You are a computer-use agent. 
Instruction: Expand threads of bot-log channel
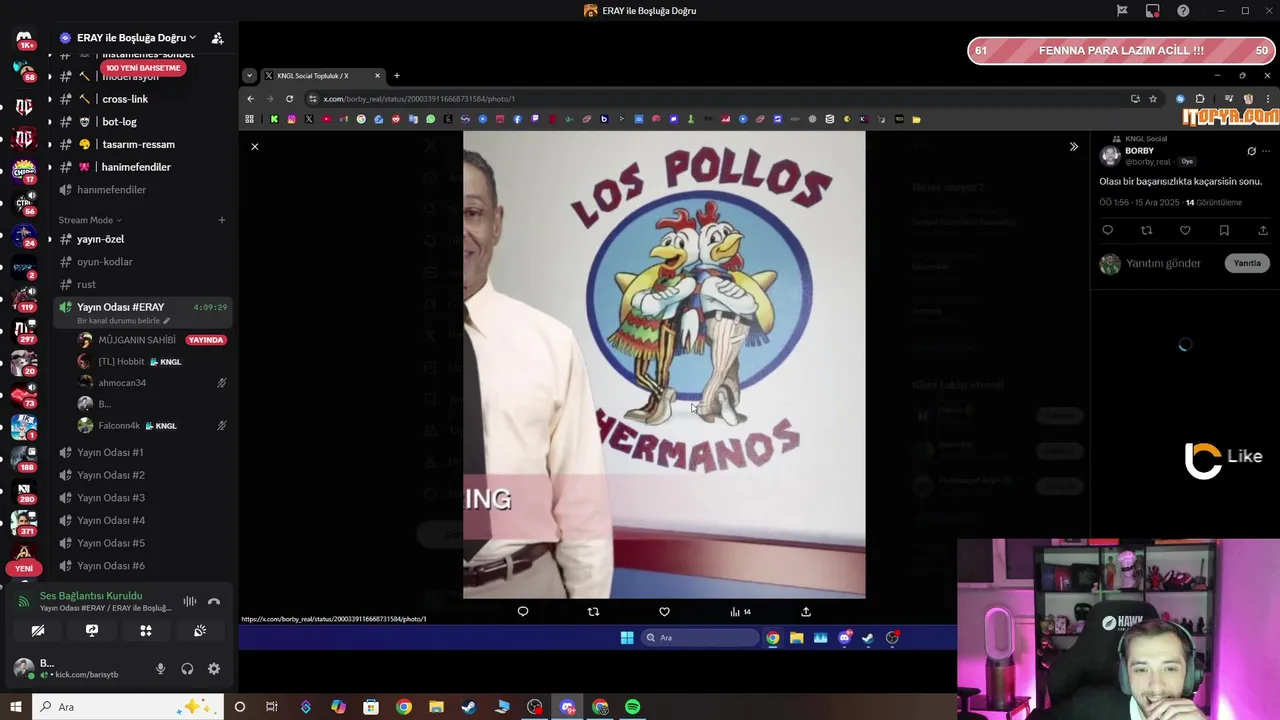[x=50, y=122]
